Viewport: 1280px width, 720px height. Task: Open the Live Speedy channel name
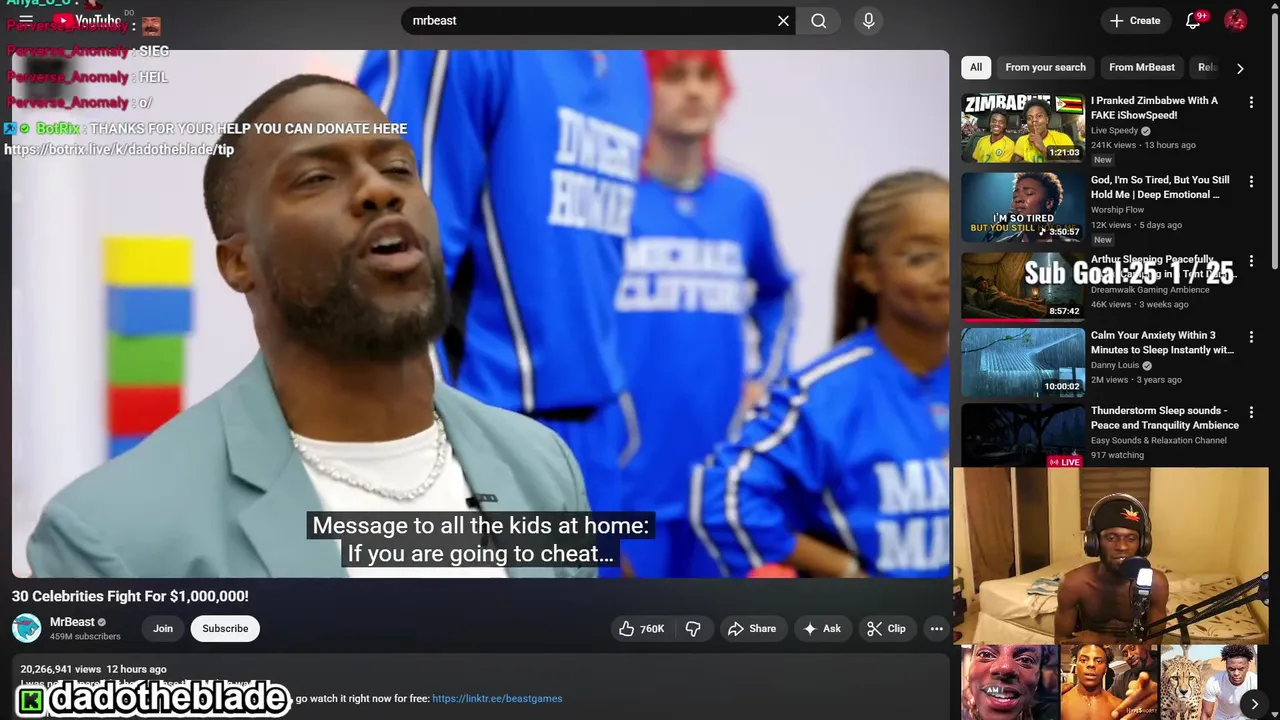[1114, 131]
